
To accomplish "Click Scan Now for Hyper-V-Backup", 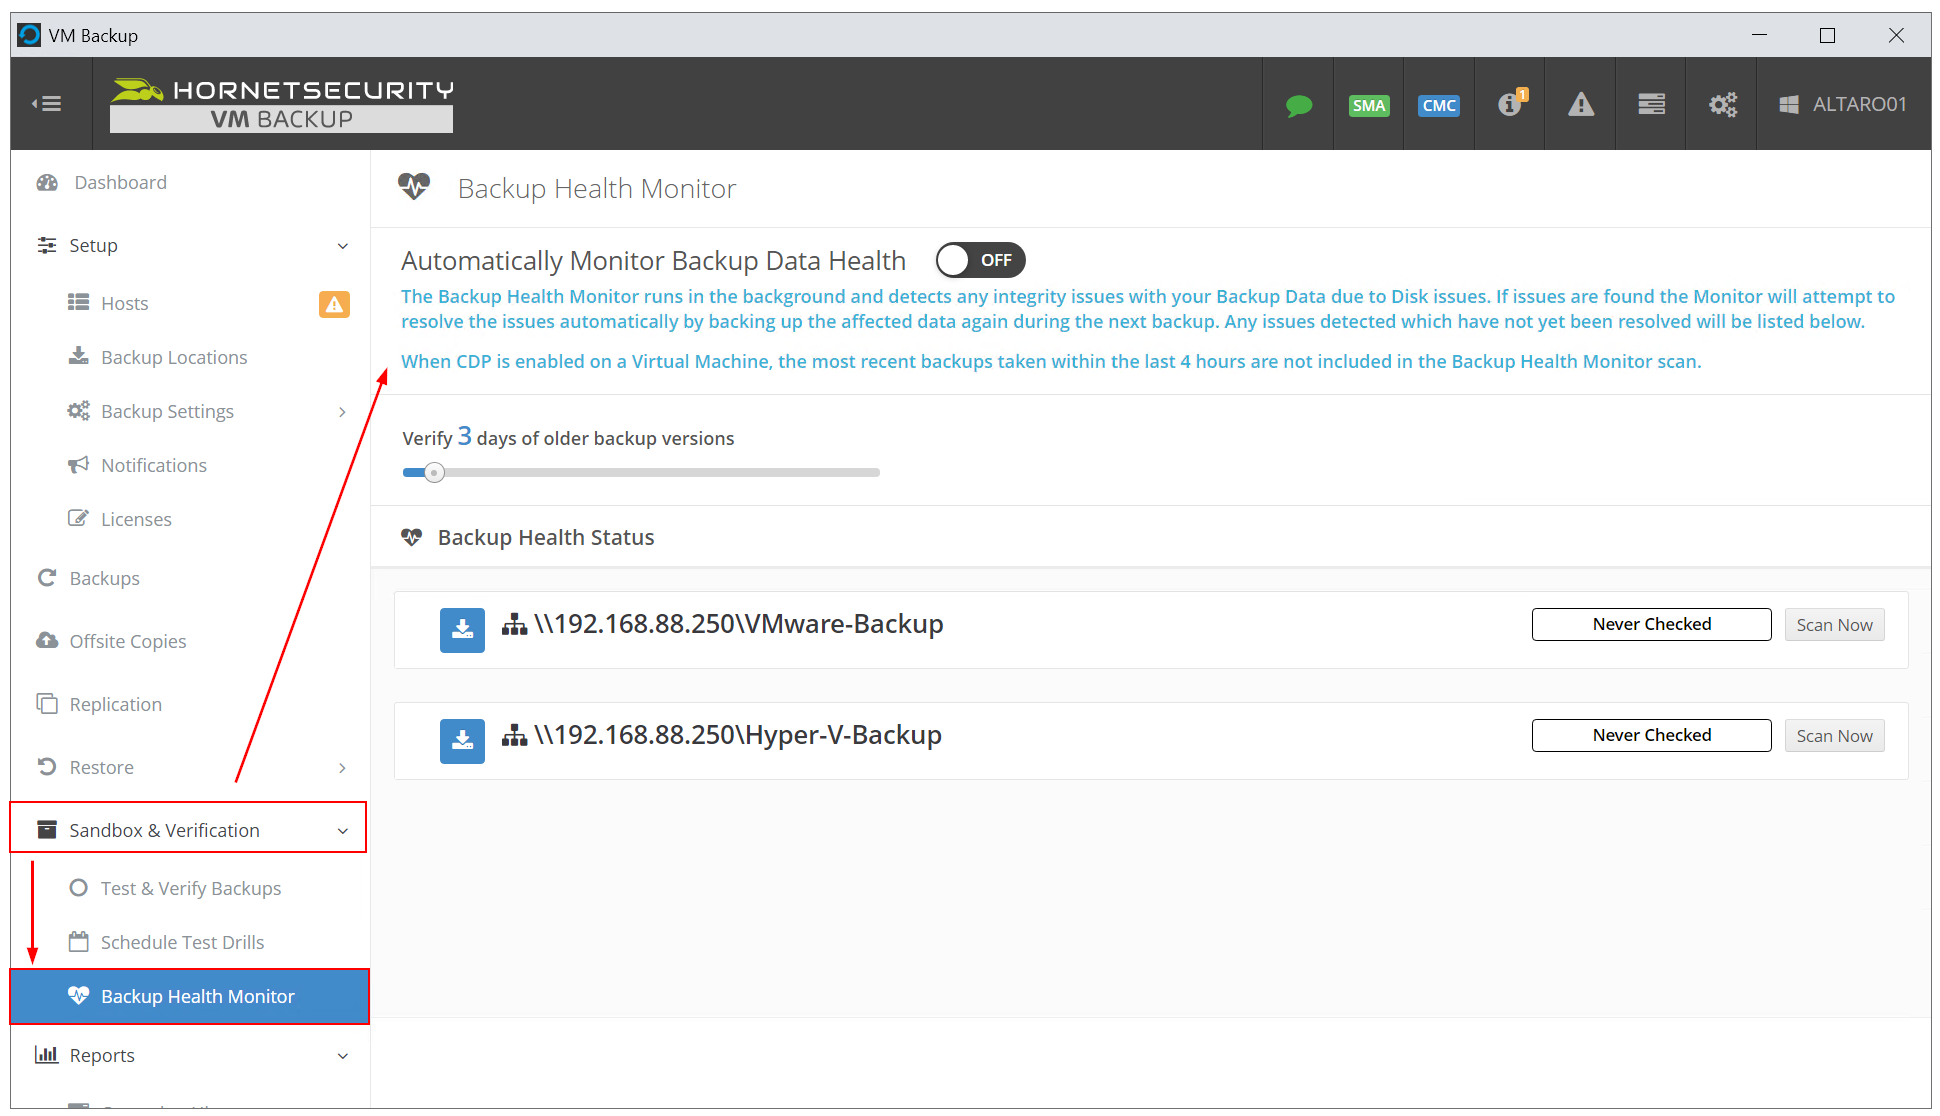I will (x=1834, y=736).
